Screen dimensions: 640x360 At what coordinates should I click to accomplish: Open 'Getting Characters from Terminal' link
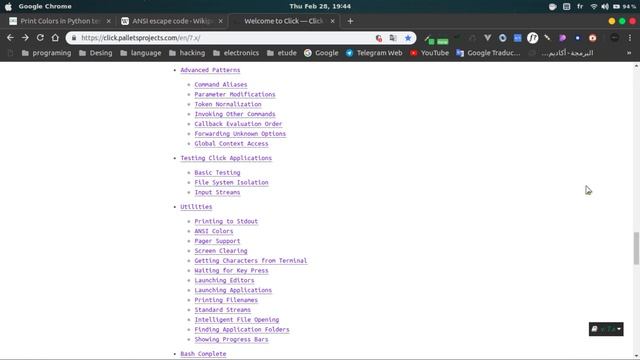click(251, 260)
